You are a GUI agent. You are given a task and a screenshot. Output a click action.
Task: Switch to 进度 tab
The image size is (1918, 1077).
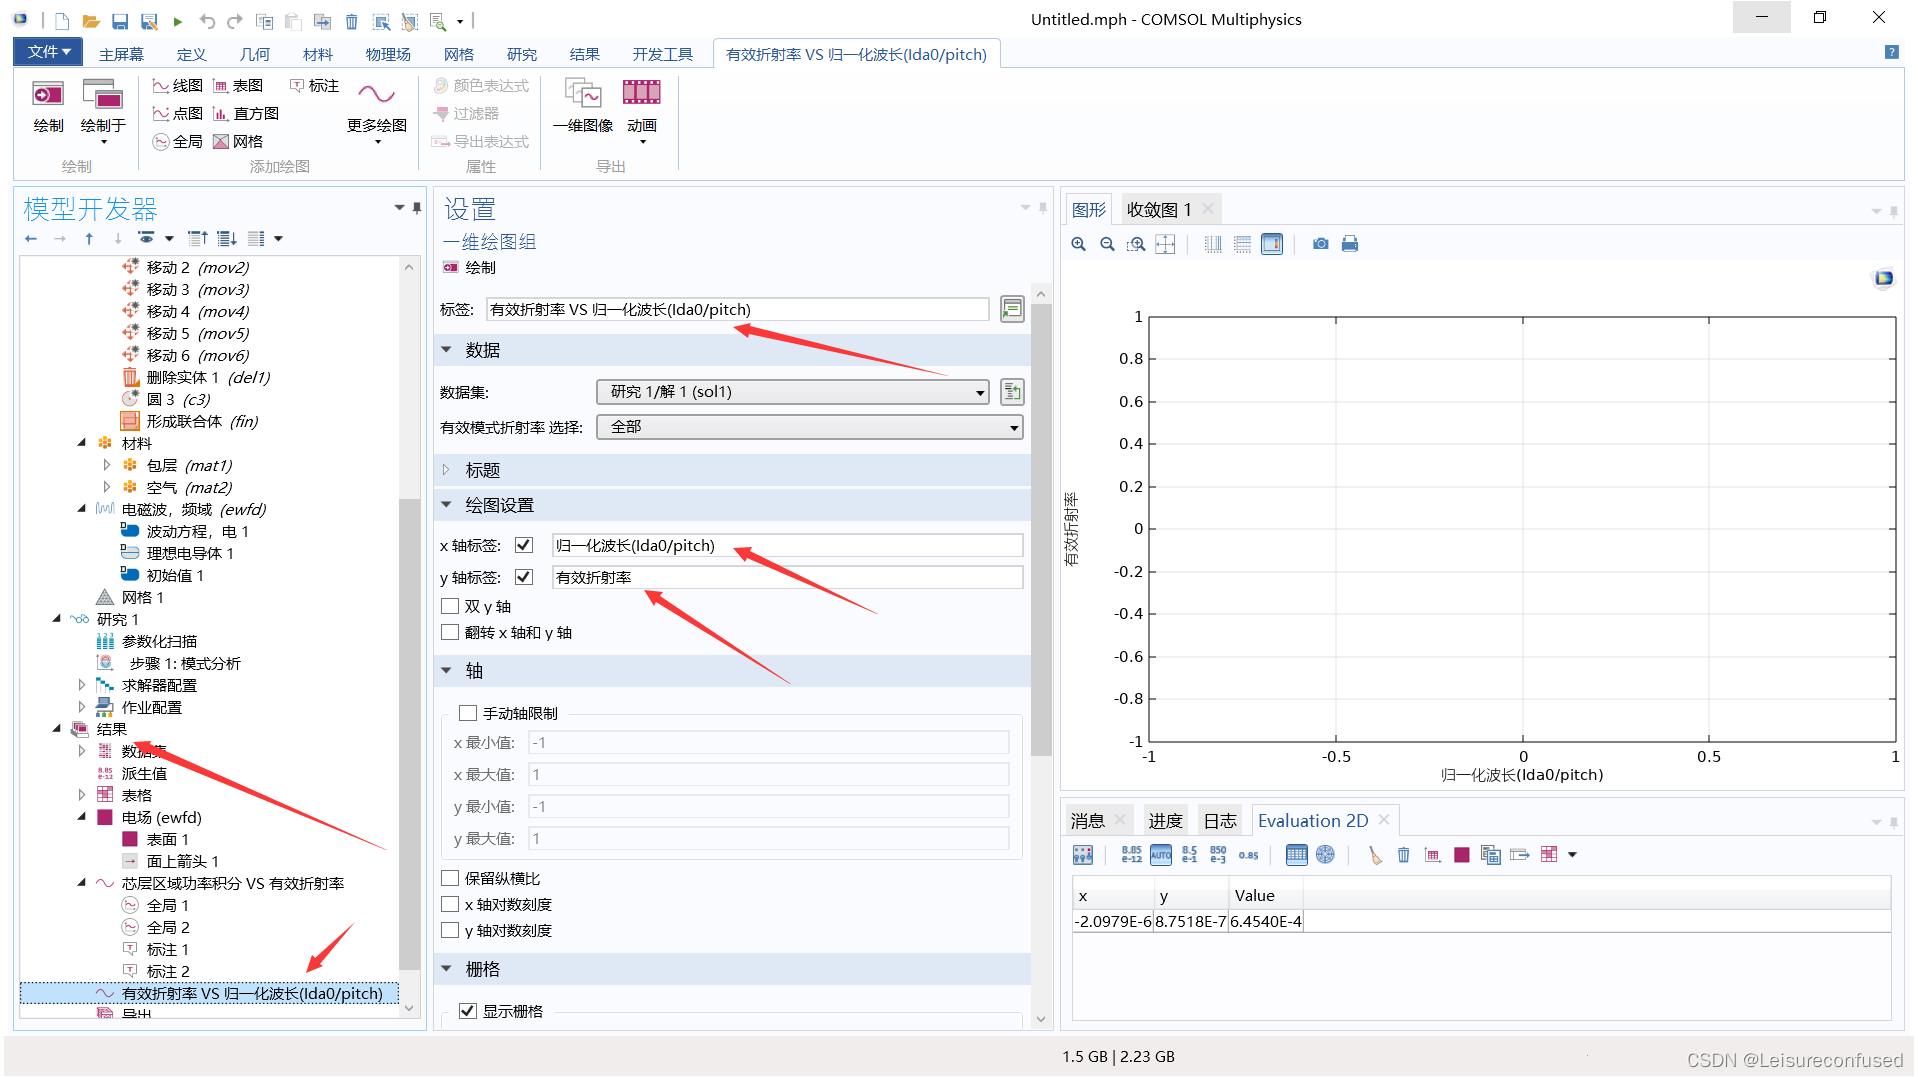coord(1165,822)
